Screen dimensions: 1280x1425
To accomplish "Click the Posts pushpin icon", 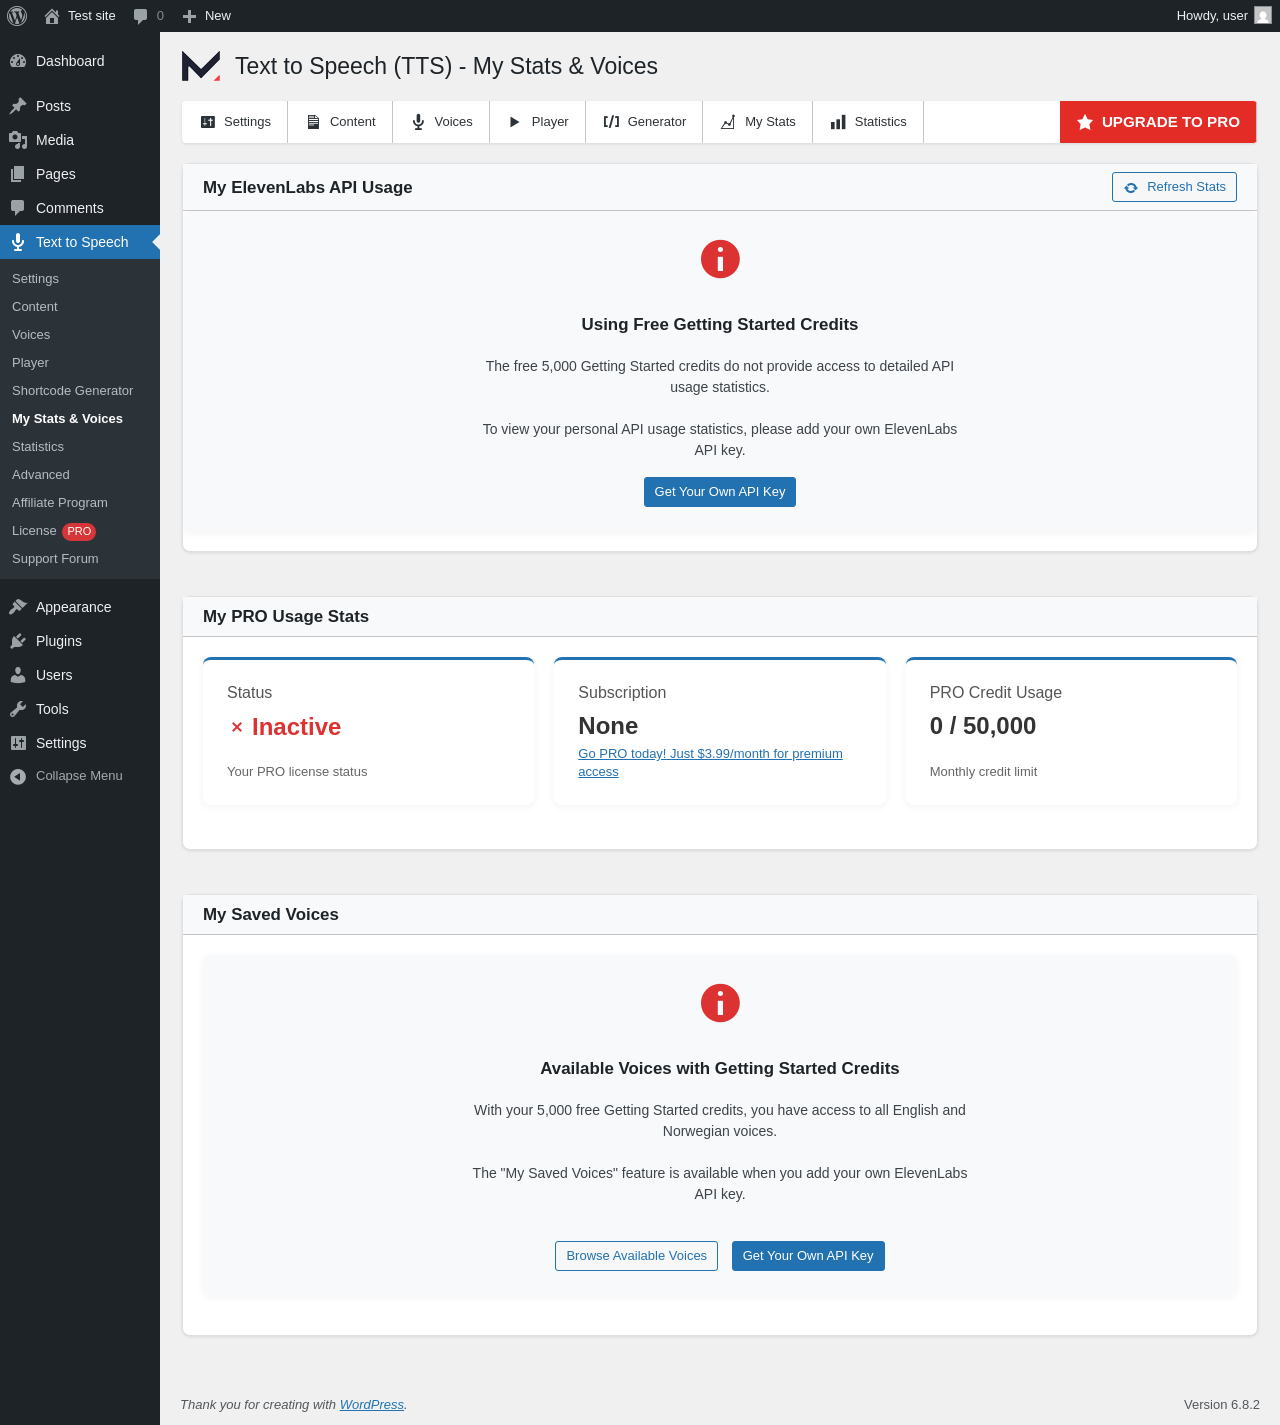I will coord(18,106).
